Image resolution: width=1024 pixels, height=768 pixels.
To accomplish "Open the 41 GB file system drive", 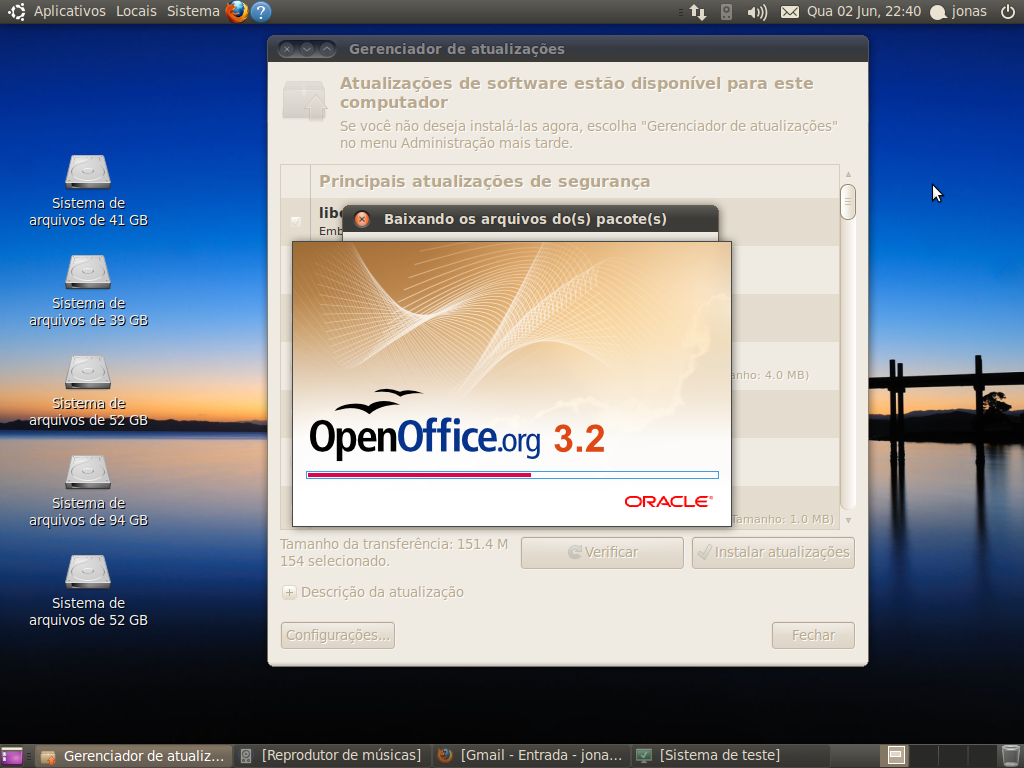I will coord(88,191).
